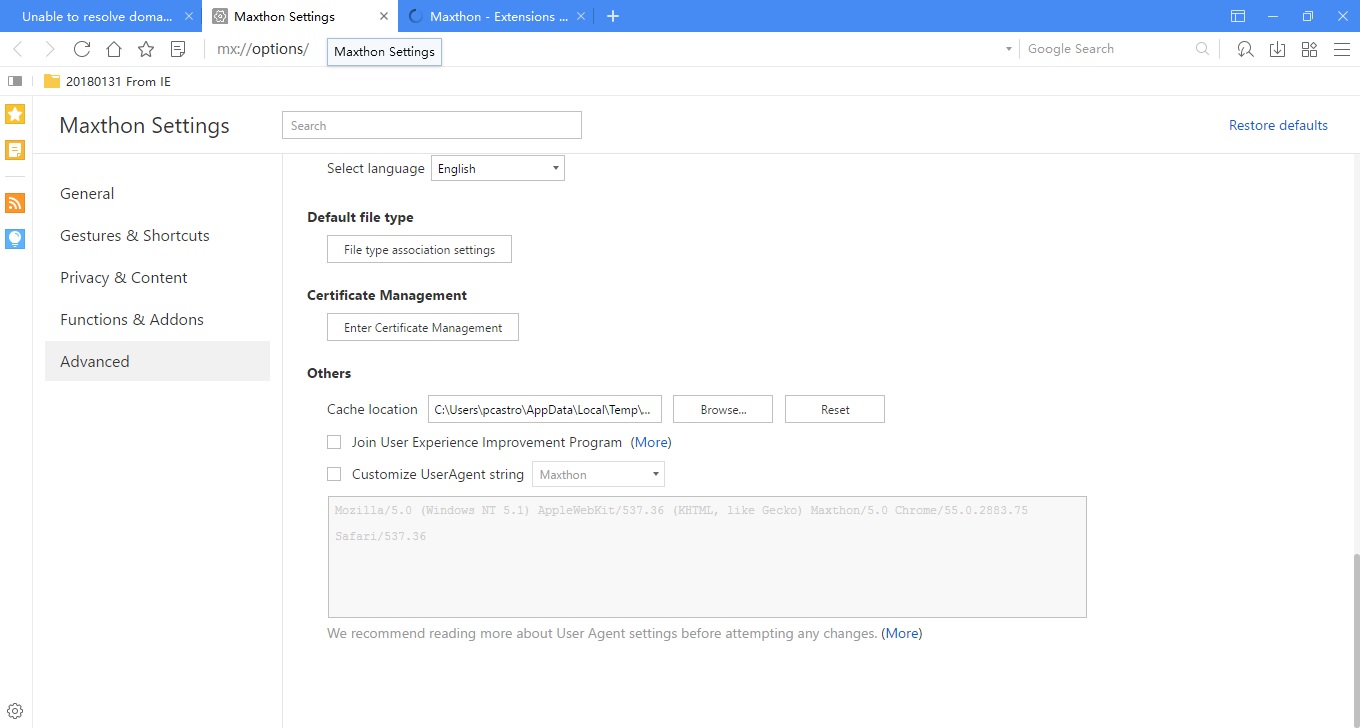Open the blue lightbulb sidebar tool
This screenshot has width=1360, height=728.
(15, 238)
